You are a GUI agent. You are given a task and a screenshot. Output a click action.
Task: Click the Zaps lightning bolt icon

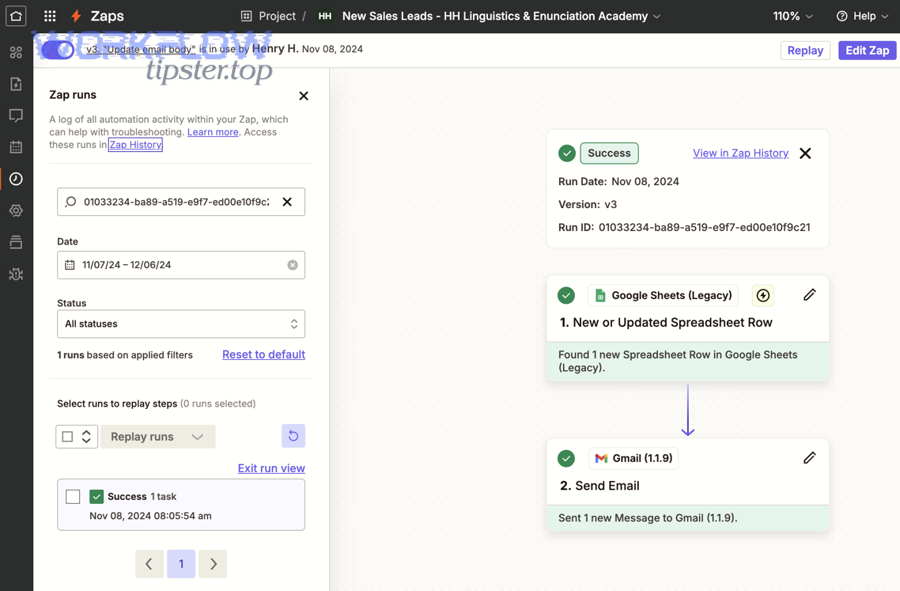pos(76,16)
